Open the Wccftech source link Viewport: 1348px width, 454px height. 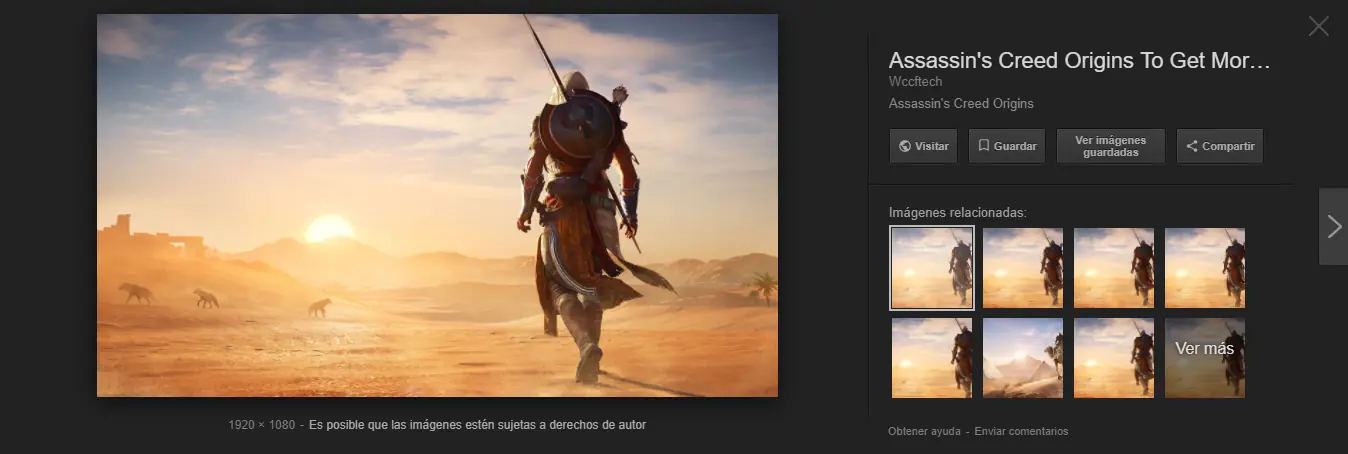pyautogui.click(x=916, y=82)
